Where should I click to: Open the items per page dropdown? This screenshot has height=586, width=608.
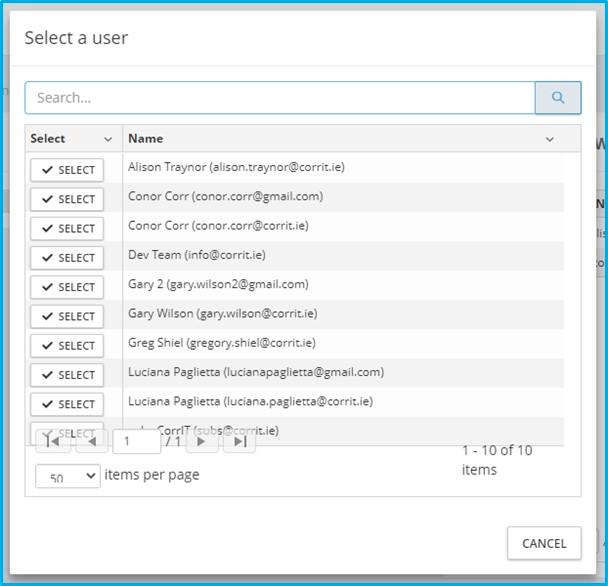(x=68, y=477)
